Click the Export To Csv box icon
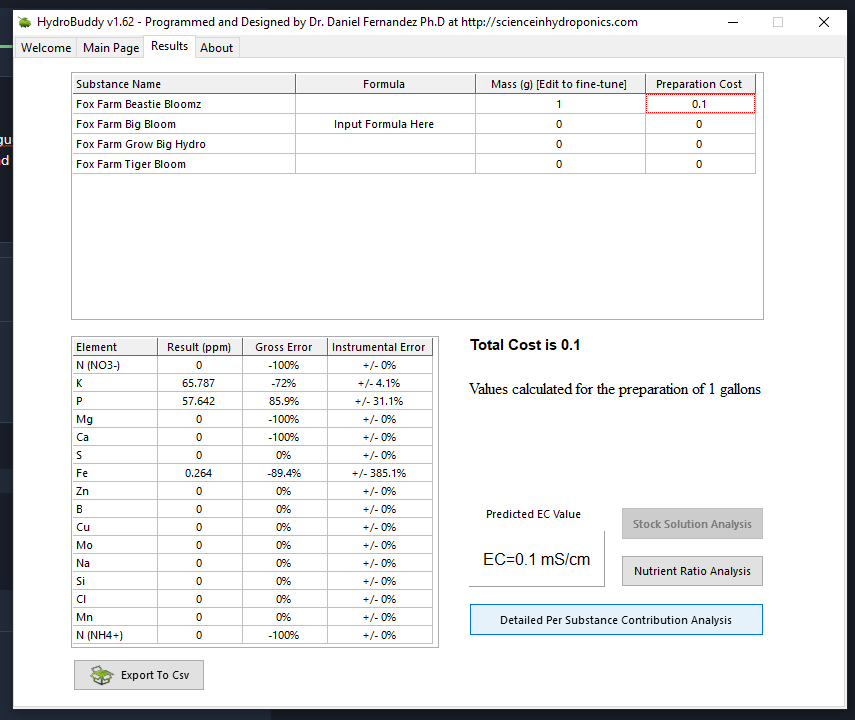 coord(102,675)
